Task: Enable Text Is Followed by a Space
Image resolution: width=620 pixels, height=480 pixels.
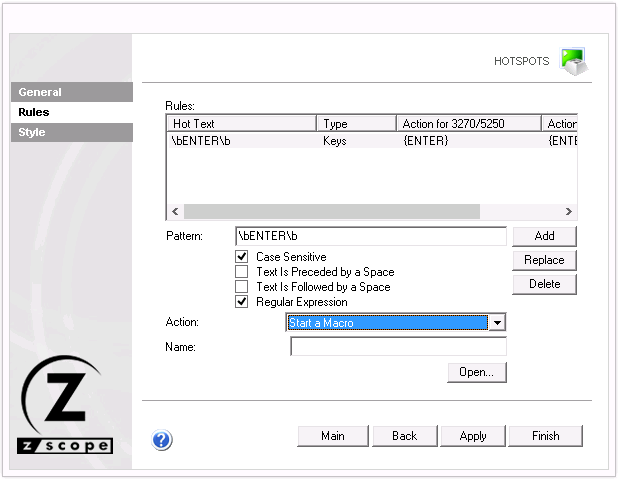Action: coord(241,287)
